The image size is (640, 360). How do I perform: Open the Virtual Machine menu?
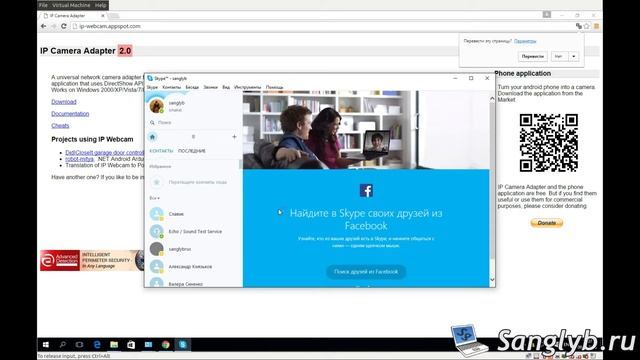point(71,5)
